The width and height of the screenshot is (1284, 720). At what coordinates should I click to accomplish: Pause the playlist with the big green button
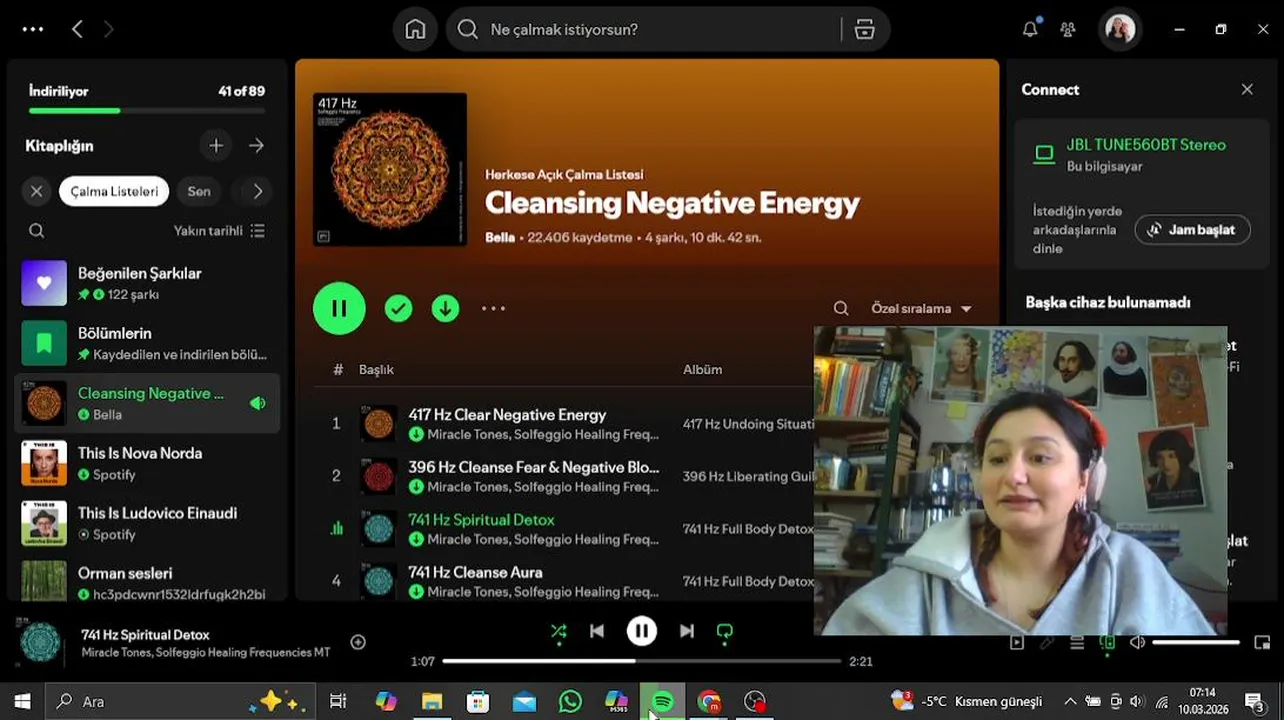[339, 308]
